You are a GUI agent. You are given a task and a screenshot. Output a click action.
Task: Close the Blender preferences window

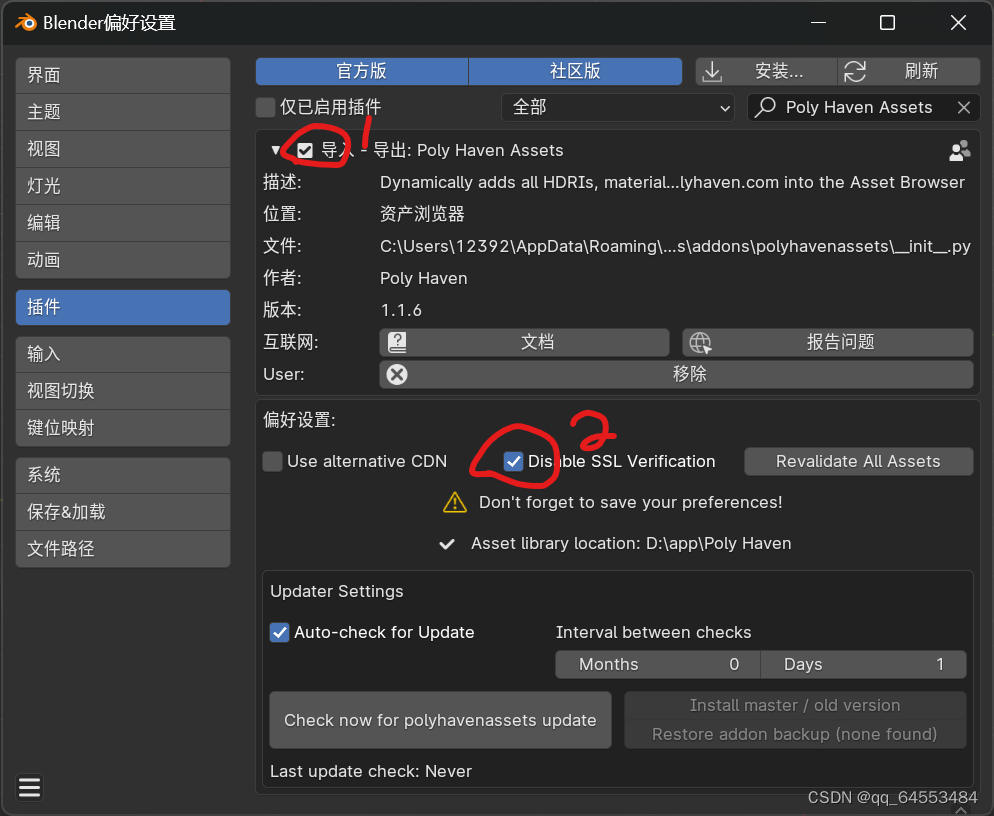tap(958, 23)
